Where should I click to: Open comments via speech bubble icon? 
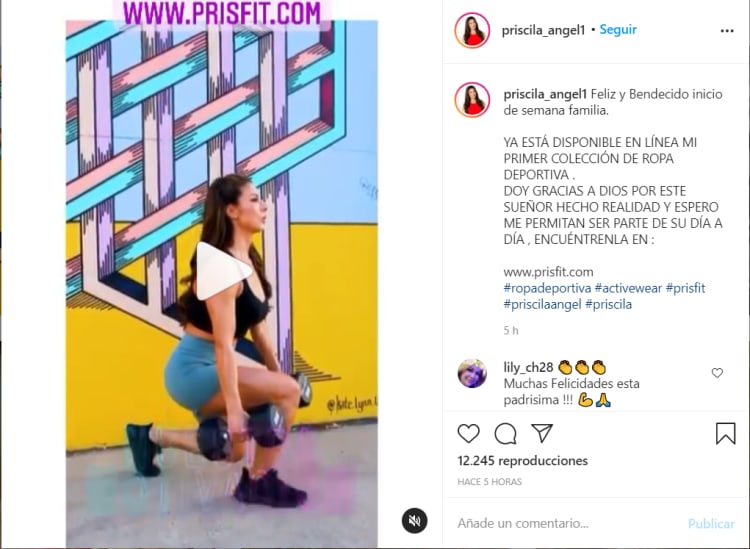click(505, 434)
